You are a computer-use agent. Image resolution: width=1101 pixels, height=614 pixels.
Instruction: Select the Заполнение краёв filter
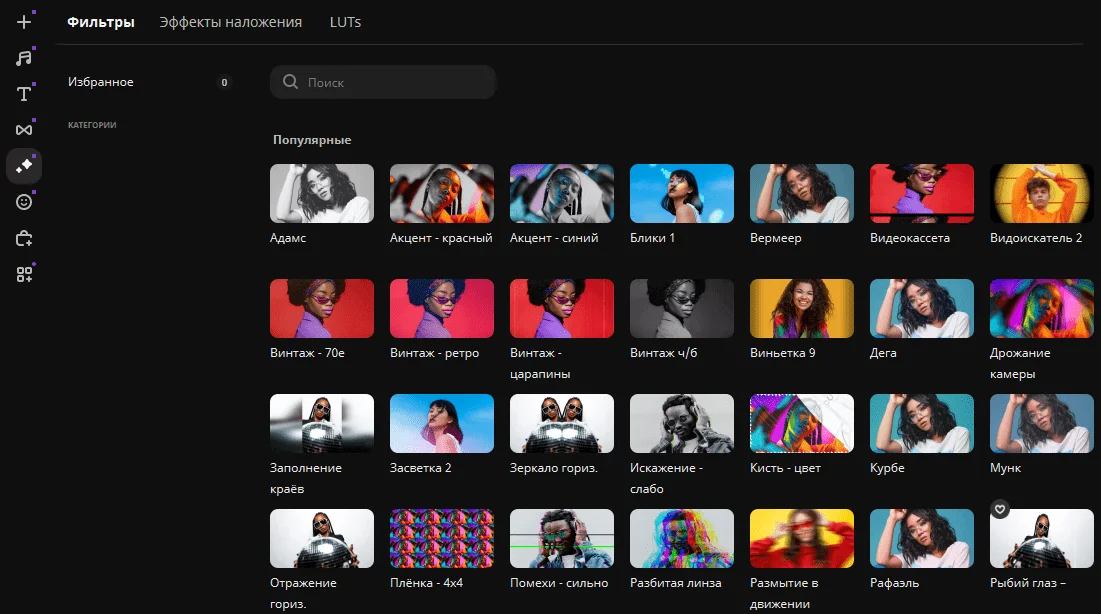(x=322, y=423)
